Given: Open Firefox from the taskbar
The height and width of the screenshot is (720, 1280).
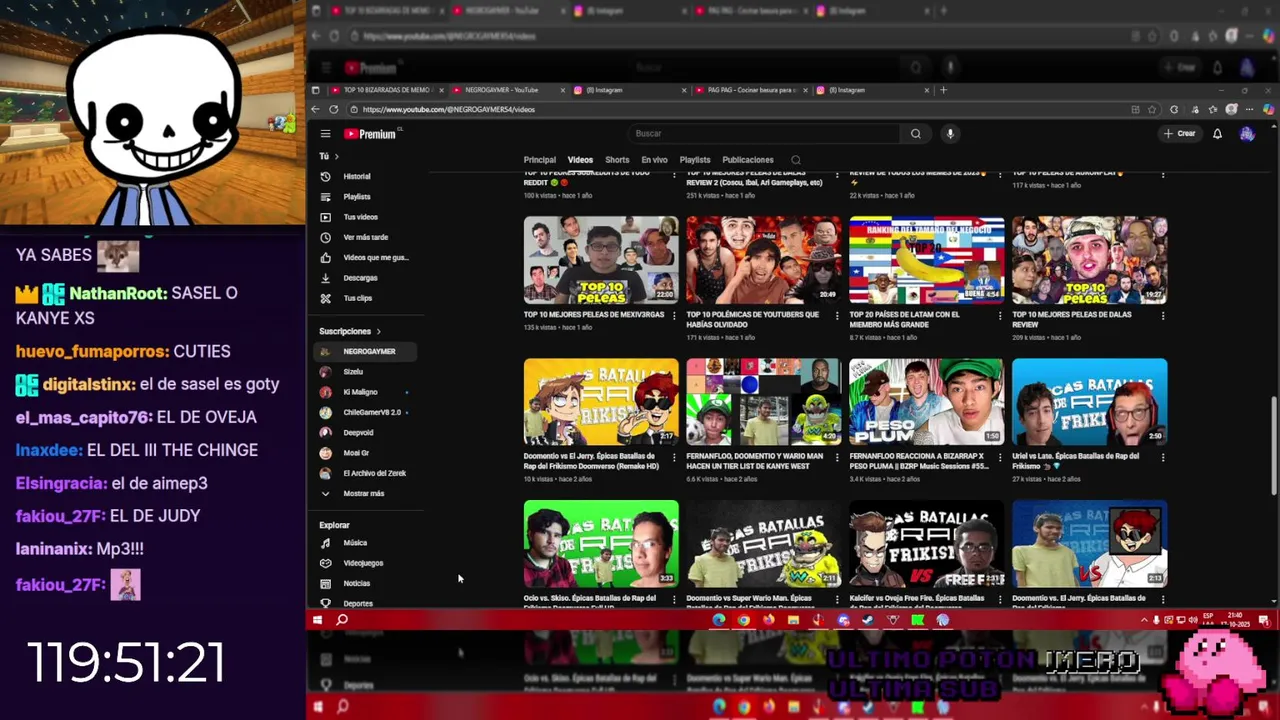Looking at the screenshot, I should click(768, 620).
